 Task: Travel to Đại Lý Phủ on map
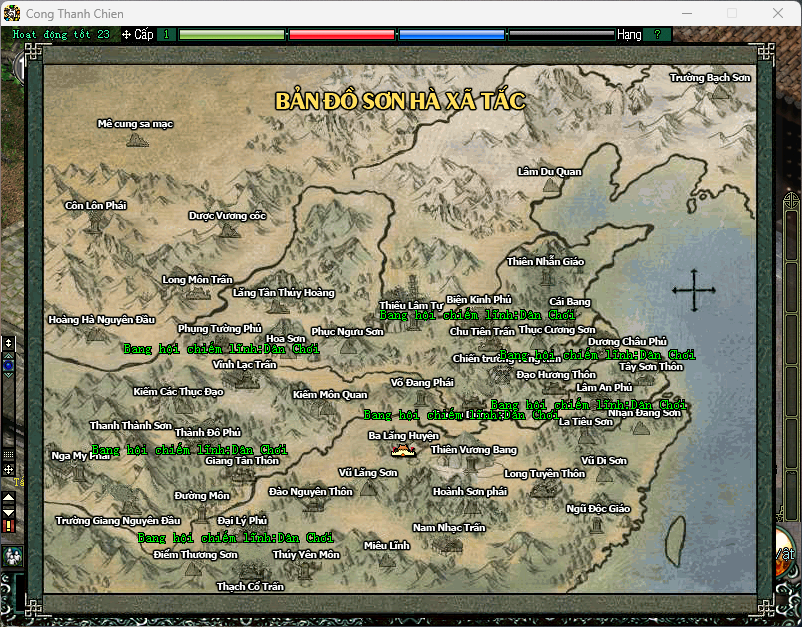(x=242, y=520)
